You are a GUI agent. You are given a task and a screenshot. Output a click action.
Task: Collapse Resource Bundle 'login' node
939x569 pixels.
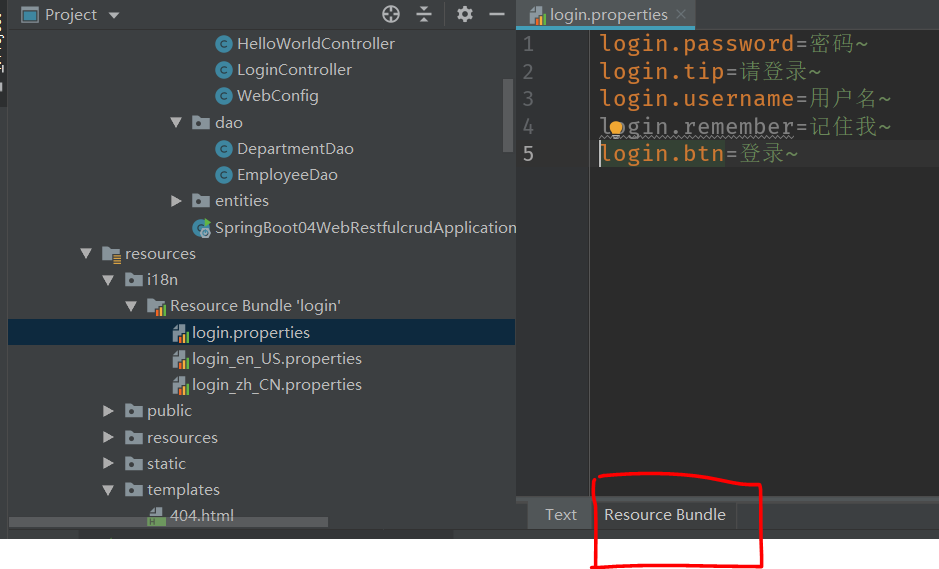(x=131, y=306)
